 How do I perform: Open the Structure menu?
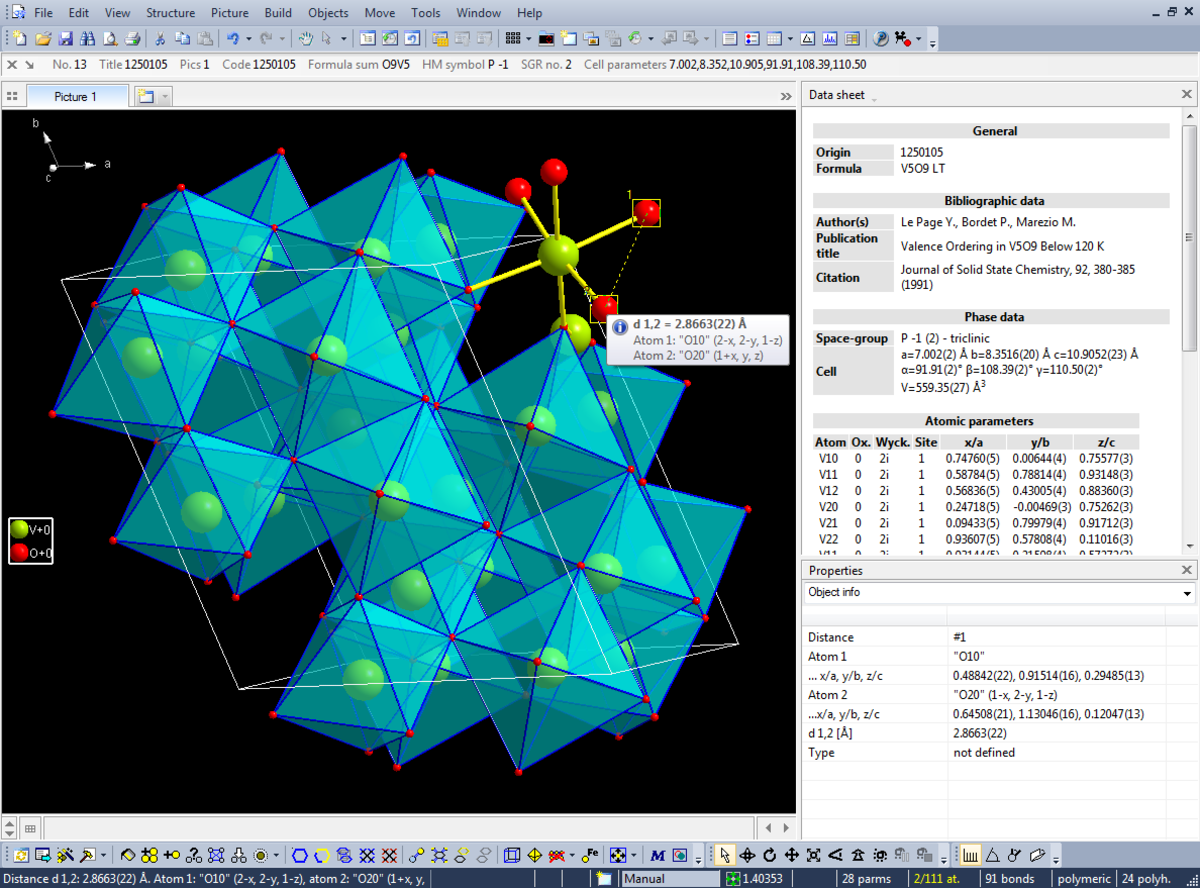coord(170,13)
